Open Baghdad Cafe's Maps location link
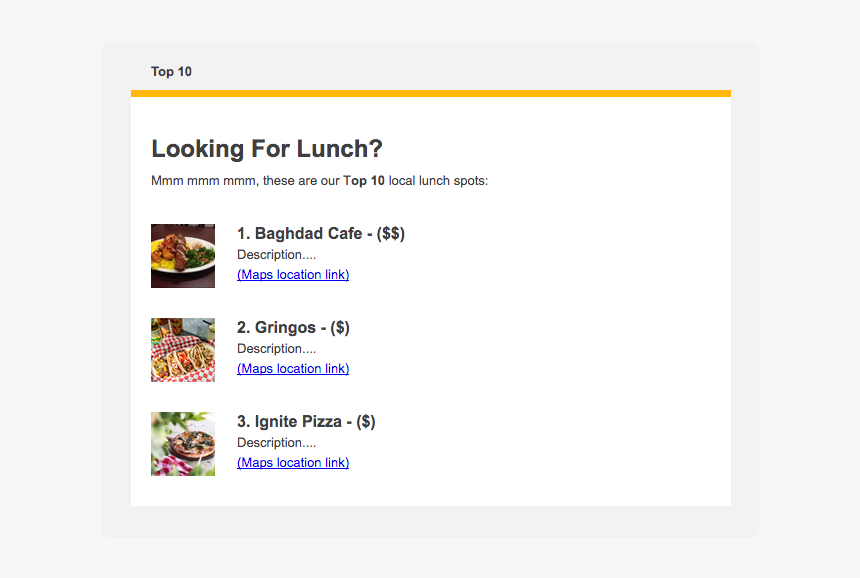The height and width of the screenshot is (578, 860). pos(293,275)
